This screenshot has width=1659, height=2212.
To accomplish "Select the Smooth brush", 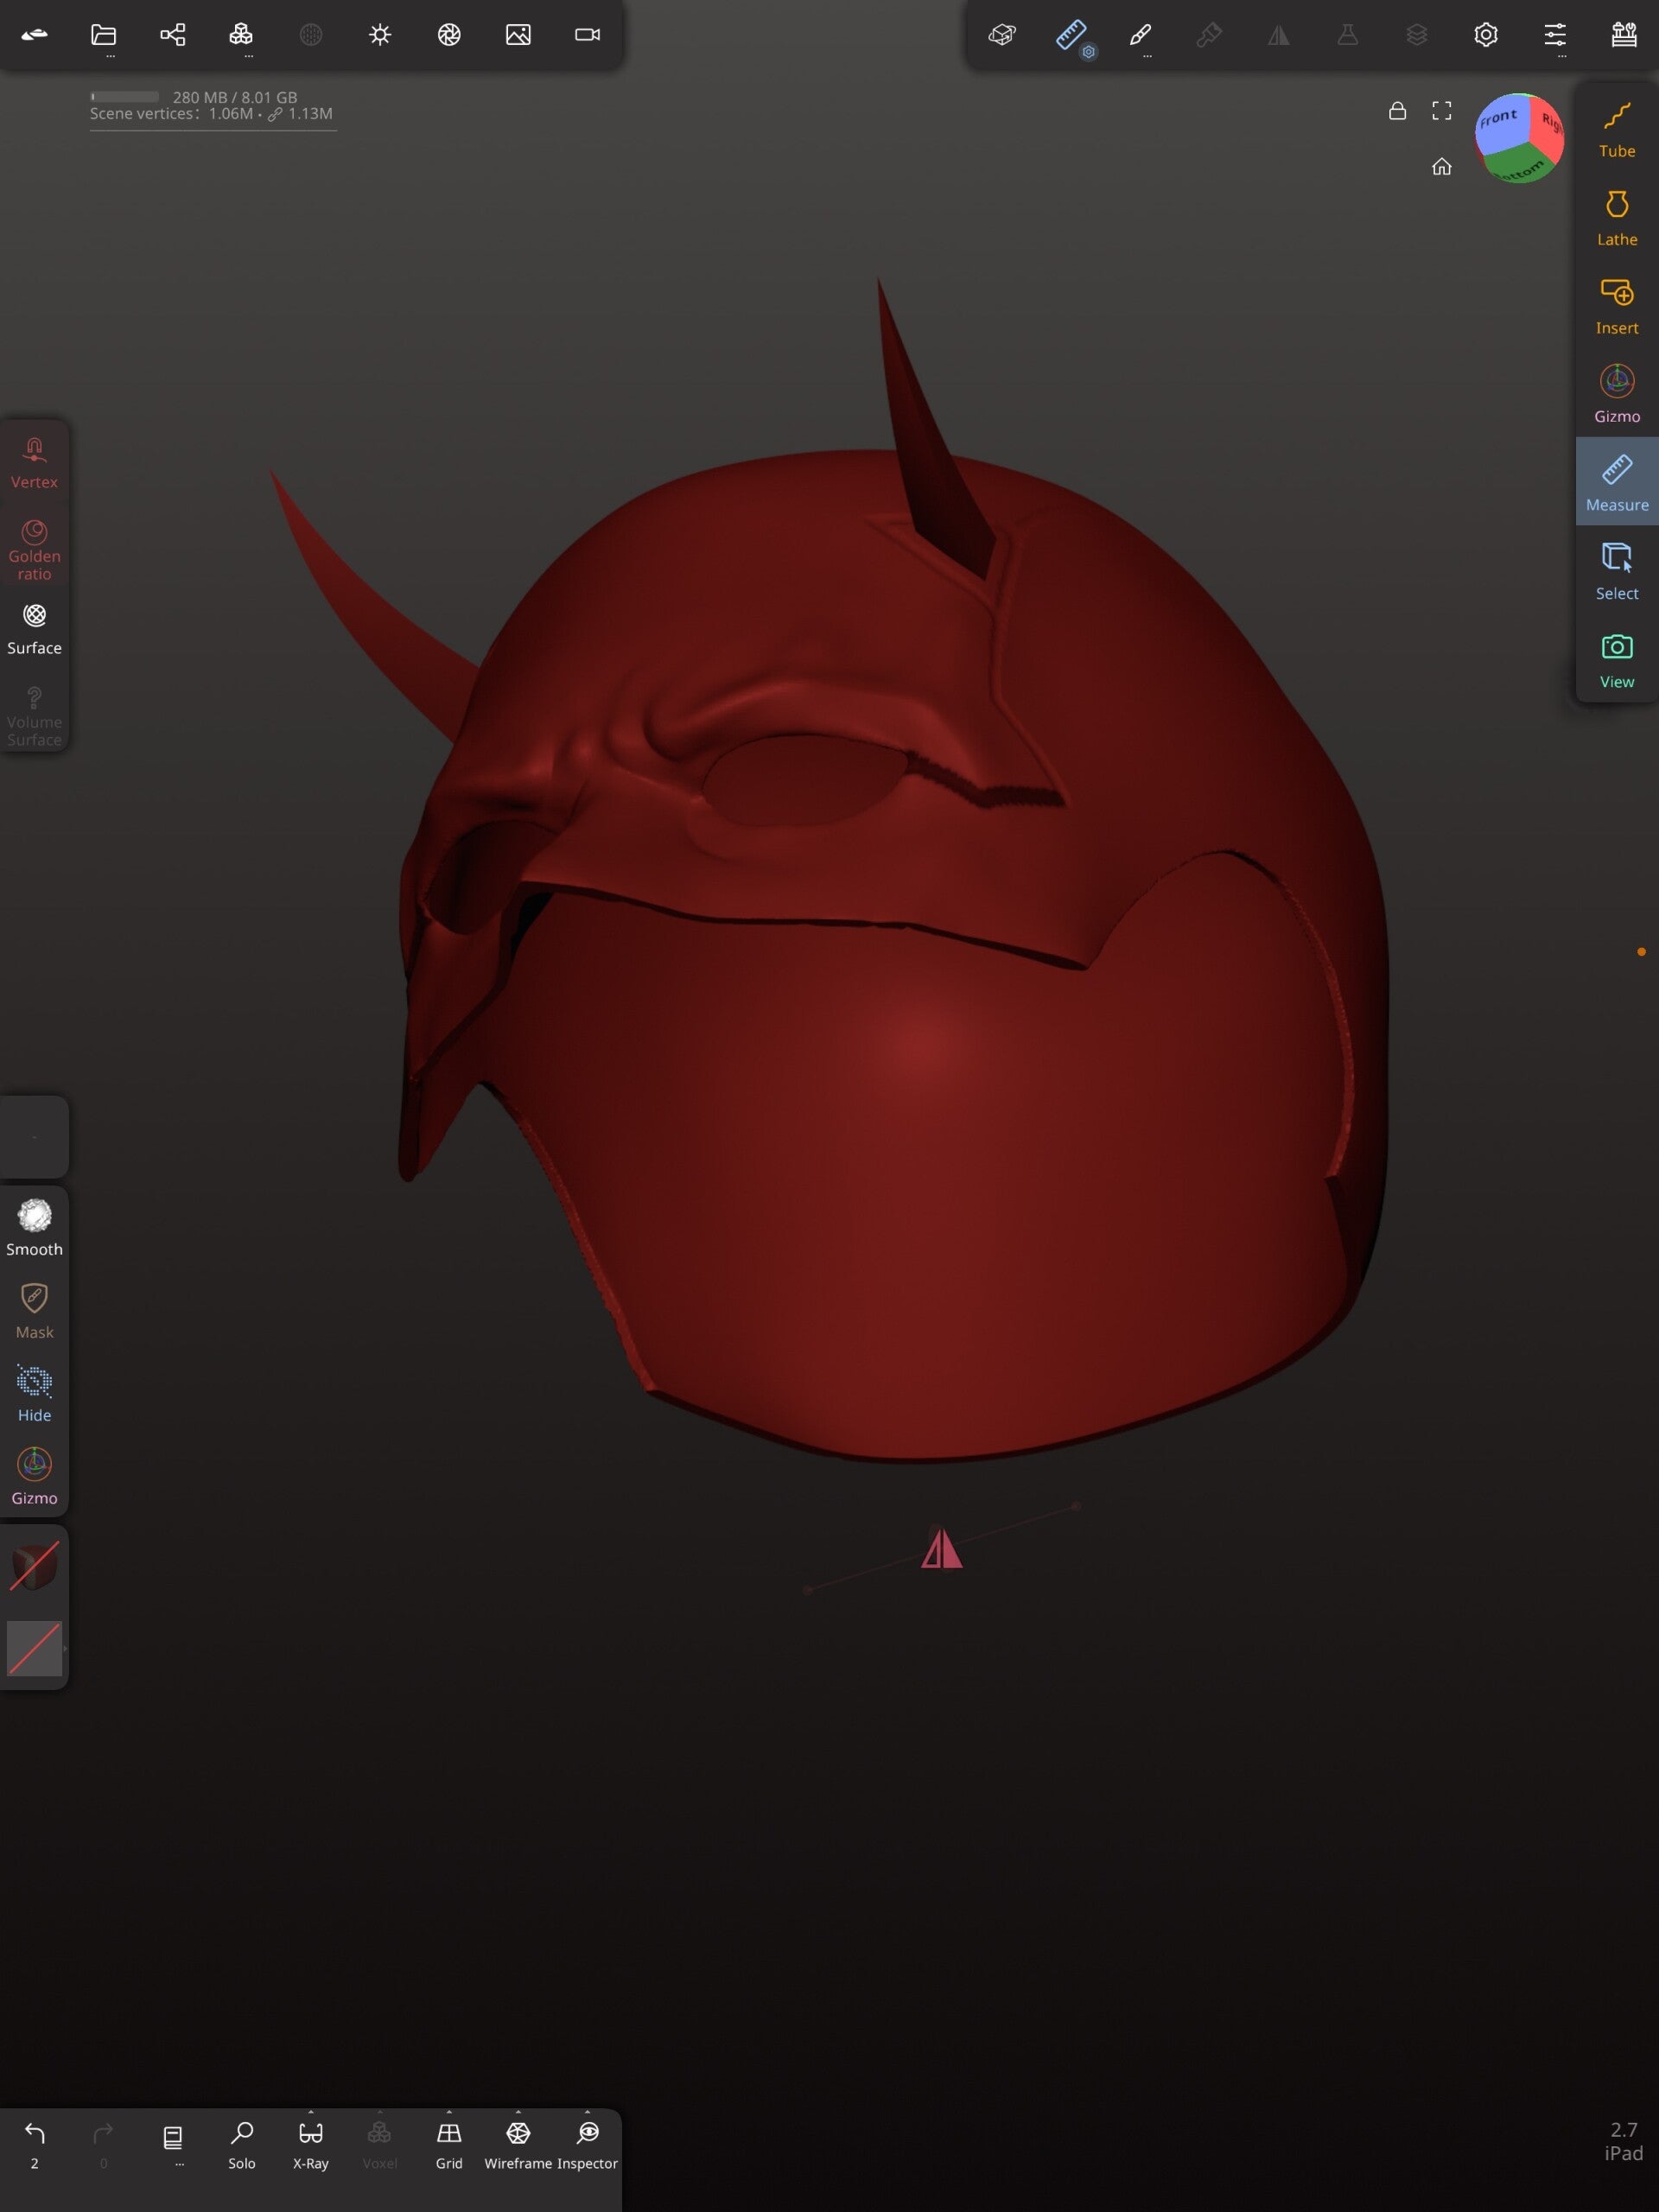I will coord(34,1227).
